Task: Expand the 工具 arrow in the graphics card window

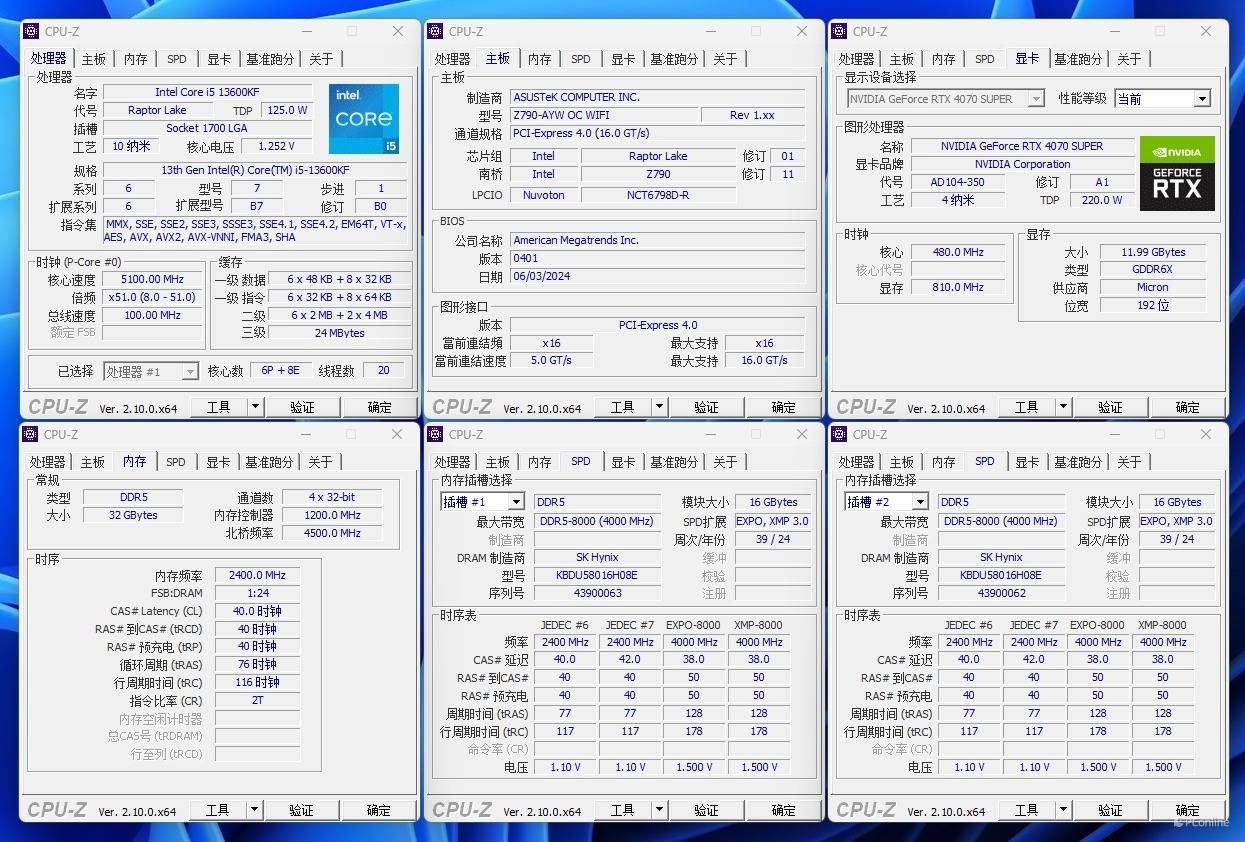Action: [1063, 407]
